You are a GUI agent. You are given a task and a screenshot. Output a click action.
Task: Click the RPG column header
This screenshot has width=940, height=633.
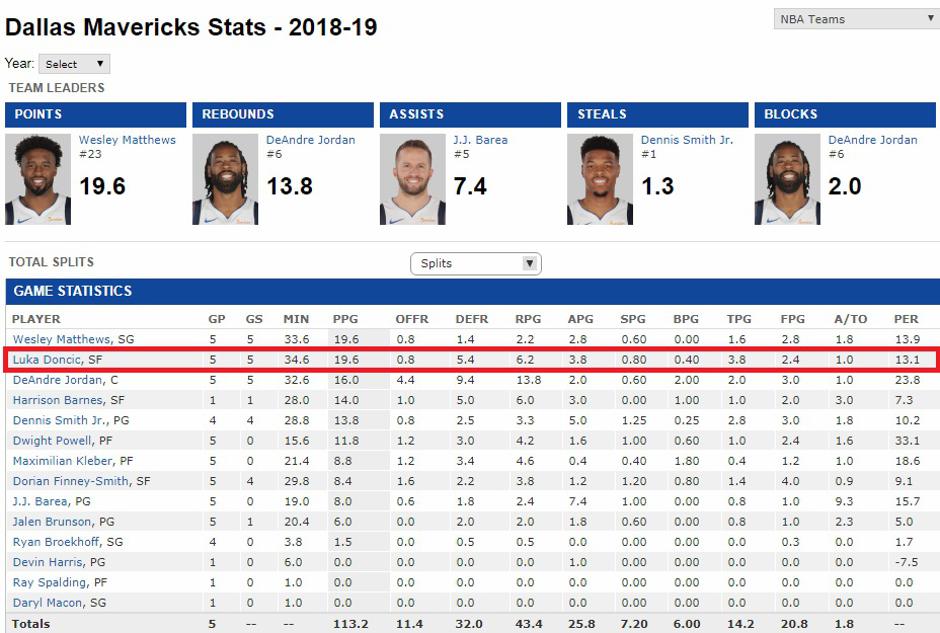(x=526, y=319)
